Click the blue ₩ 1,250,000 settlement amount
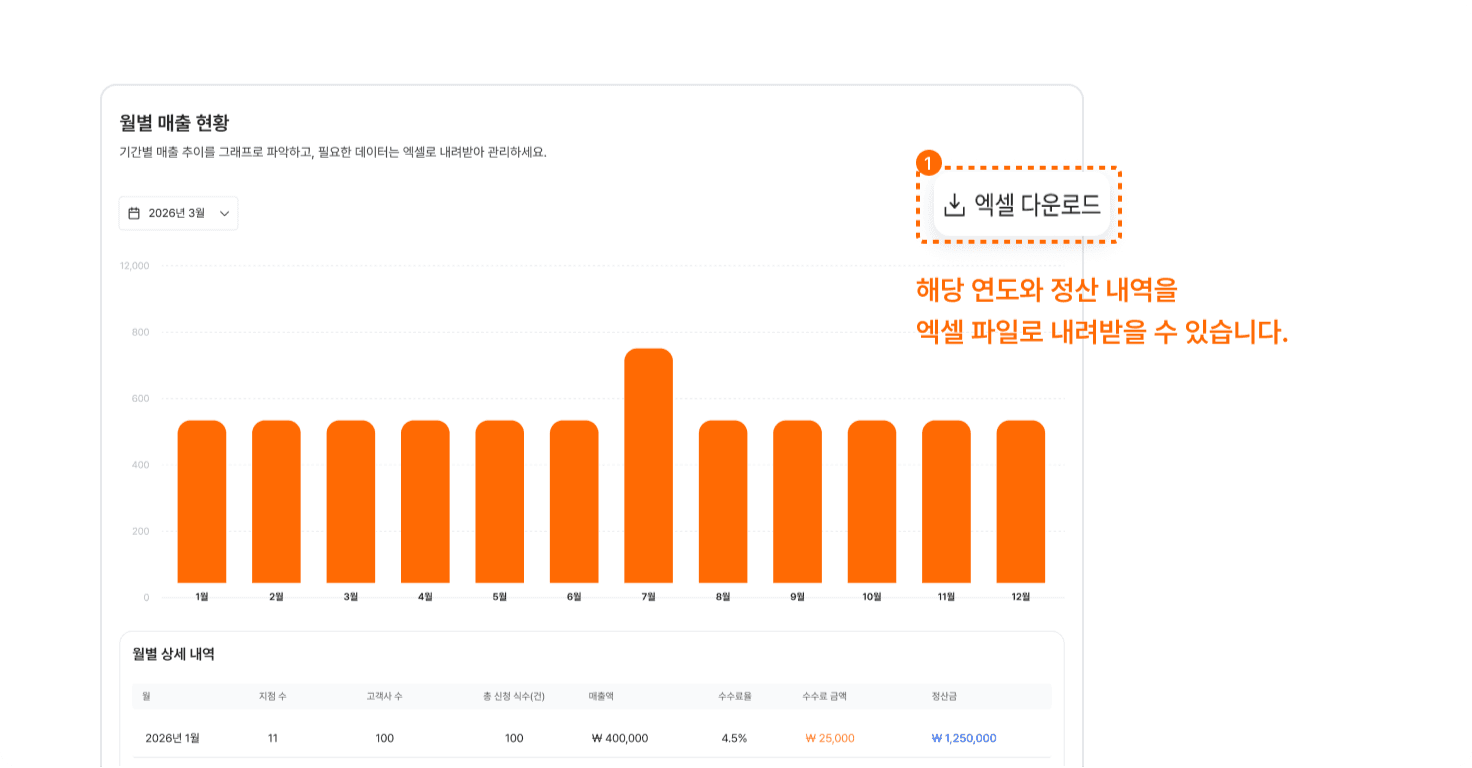The width and height of the screenshot is (1472, 768). 964,738
